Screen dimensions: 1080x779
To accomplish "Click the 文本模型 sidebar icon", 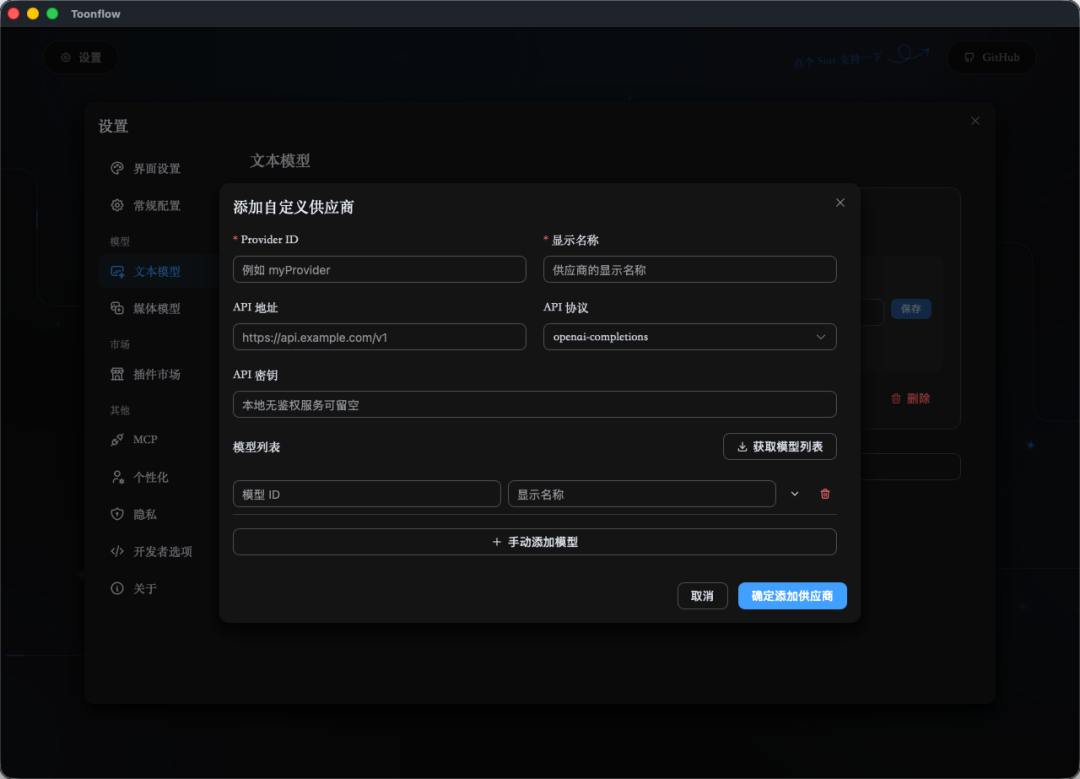I will [x=117, y=271].
